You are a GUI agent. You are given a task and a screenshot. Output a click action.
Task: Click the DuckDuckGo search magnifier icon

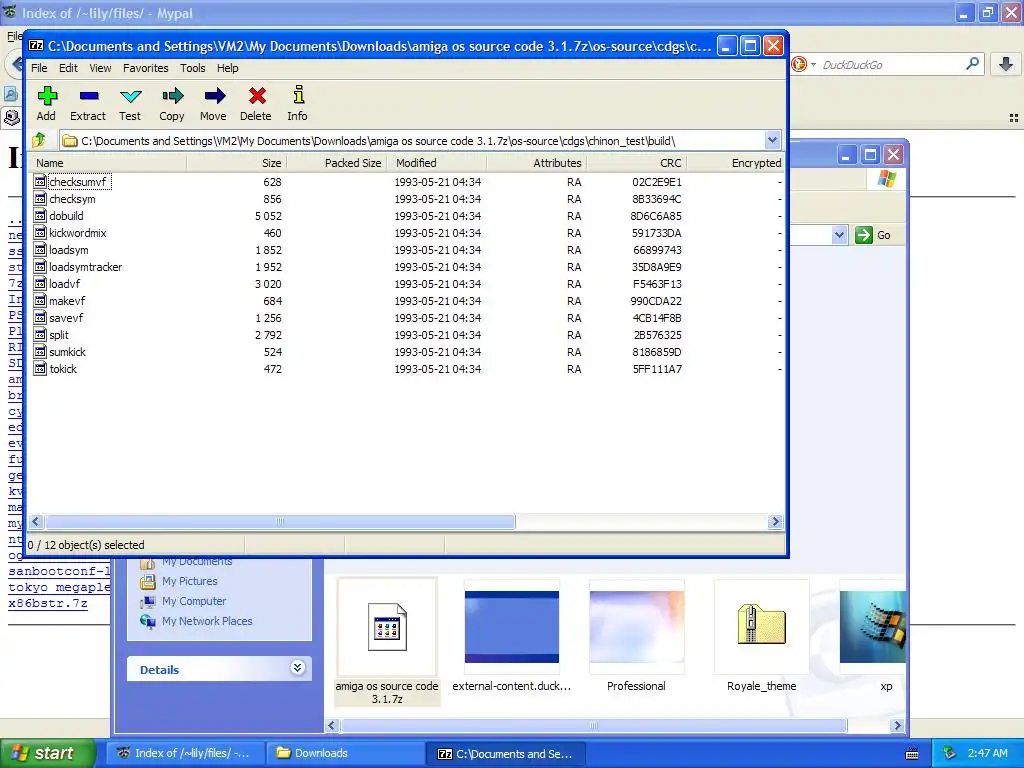pos(972,64)
